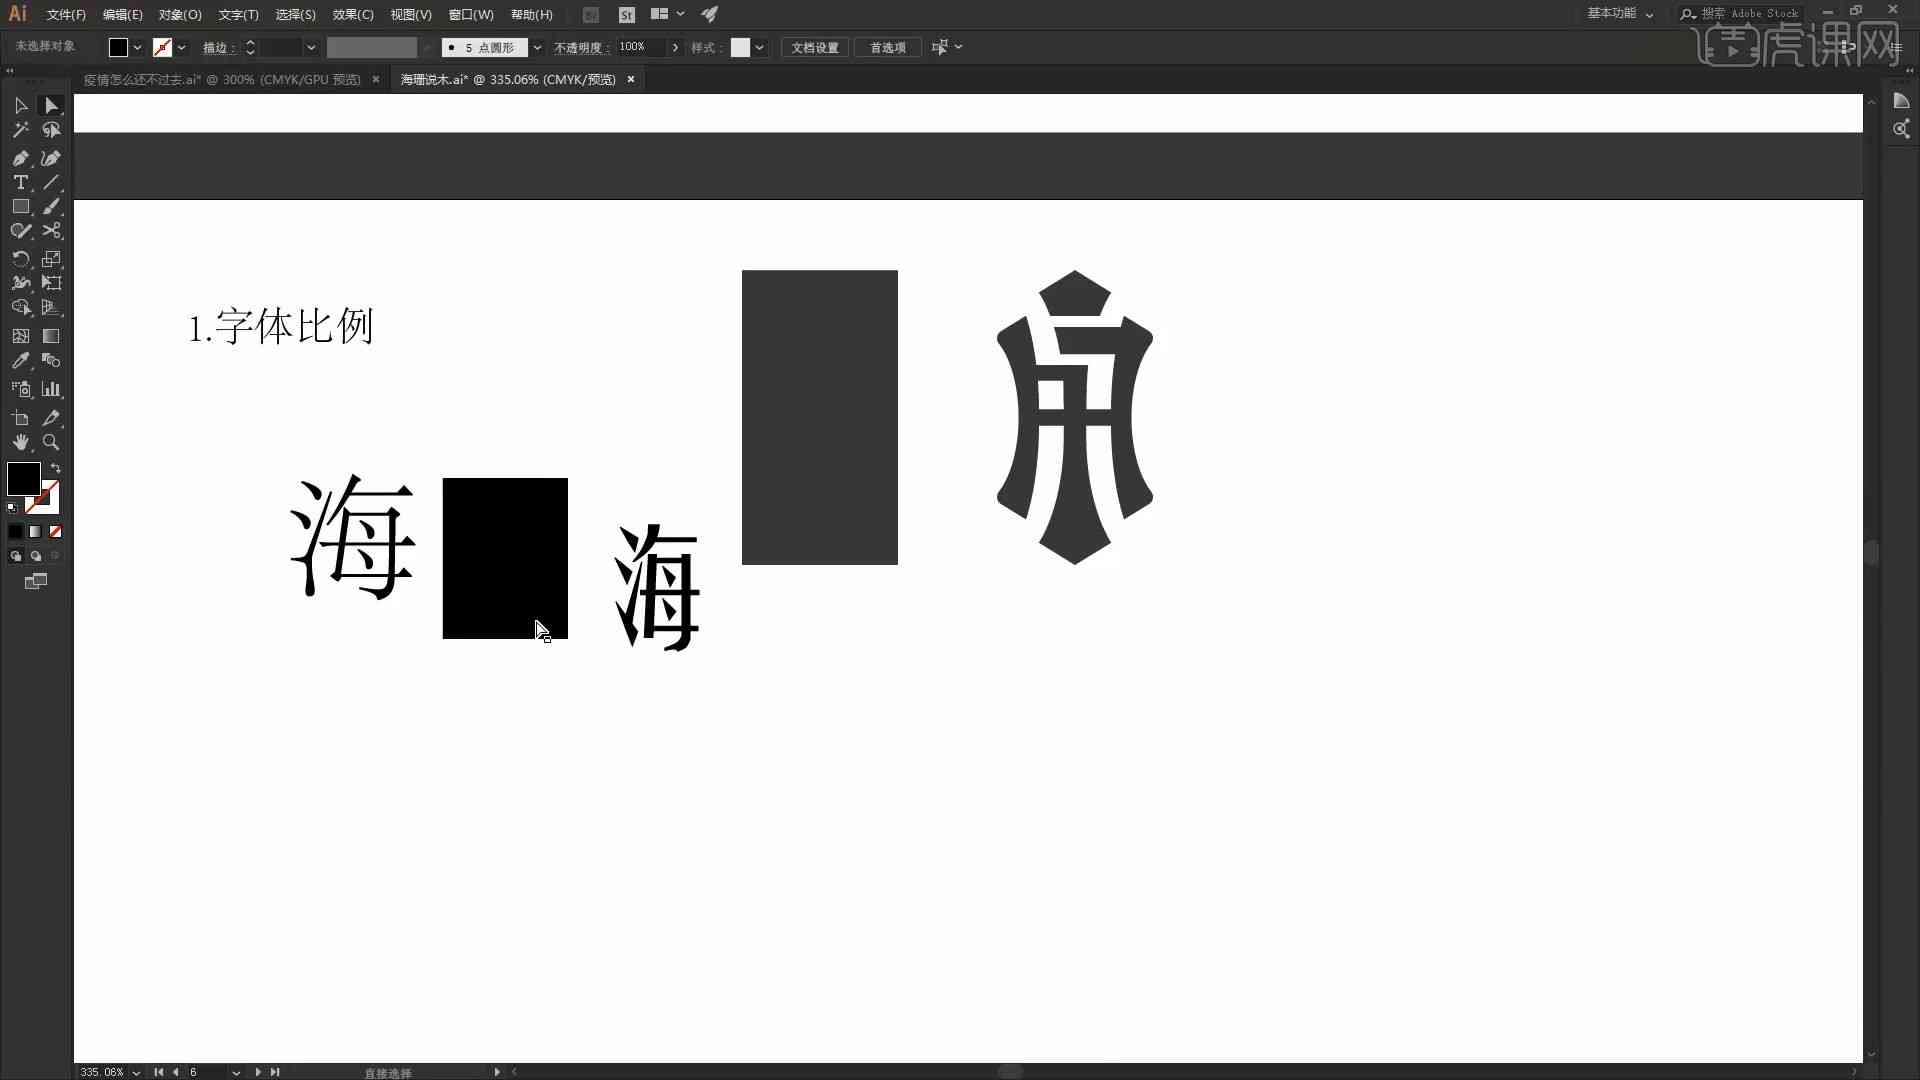Image resolution: width=1920 pixels, height=1080 pixels.
Task: Click 首选项 button
Action: (887, 48)
